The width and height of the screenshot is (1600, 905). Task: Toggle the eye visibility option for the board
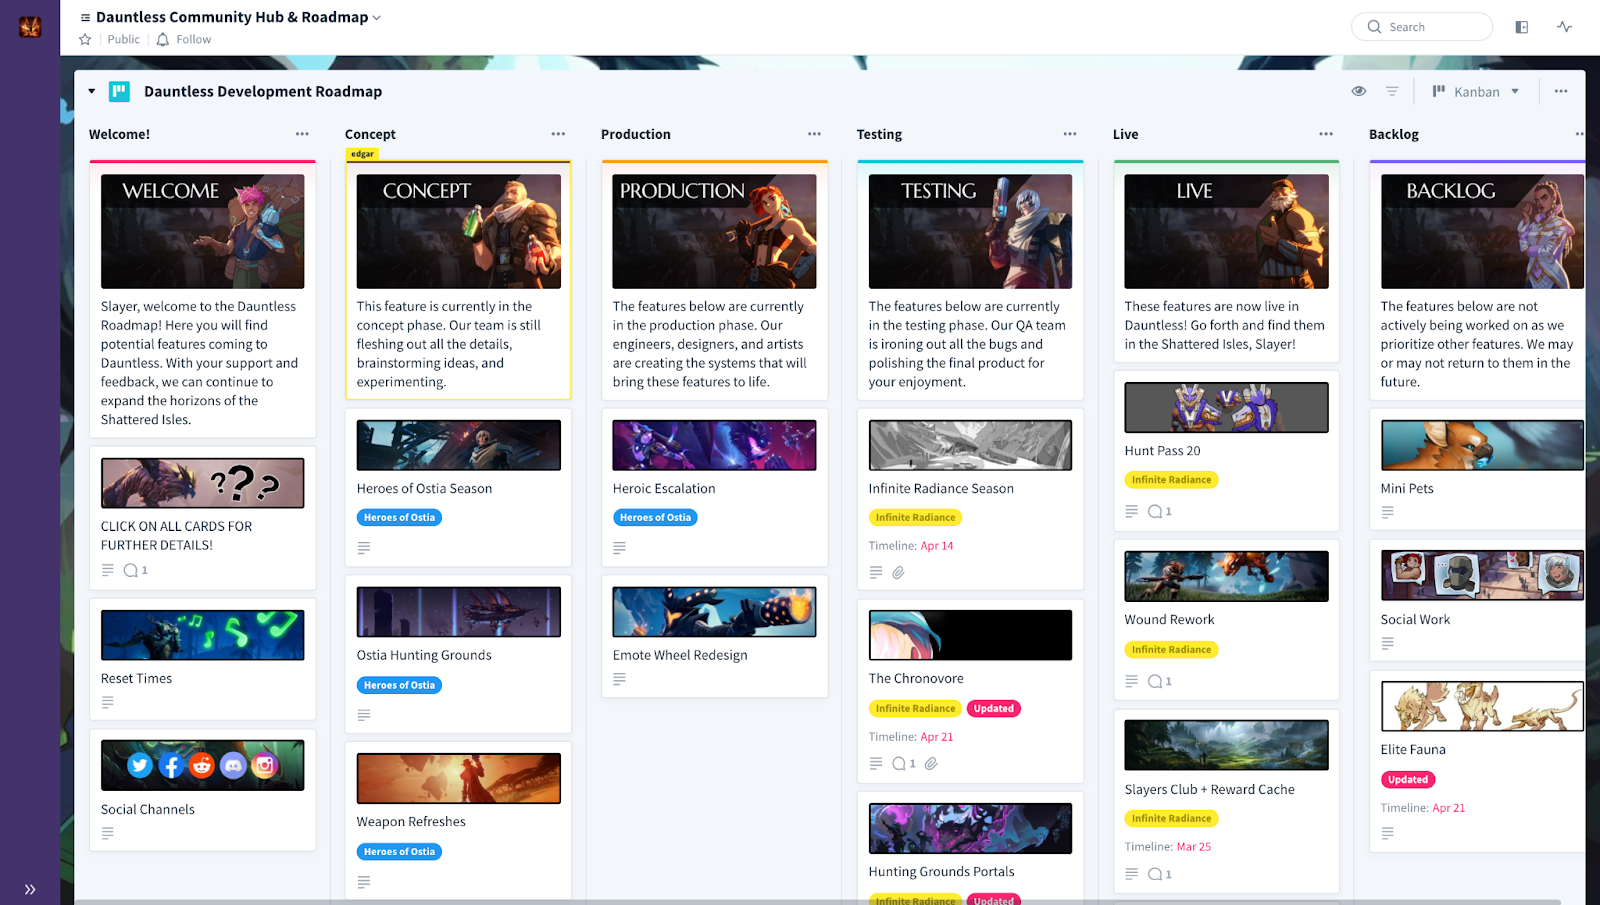pos(1359,91)
